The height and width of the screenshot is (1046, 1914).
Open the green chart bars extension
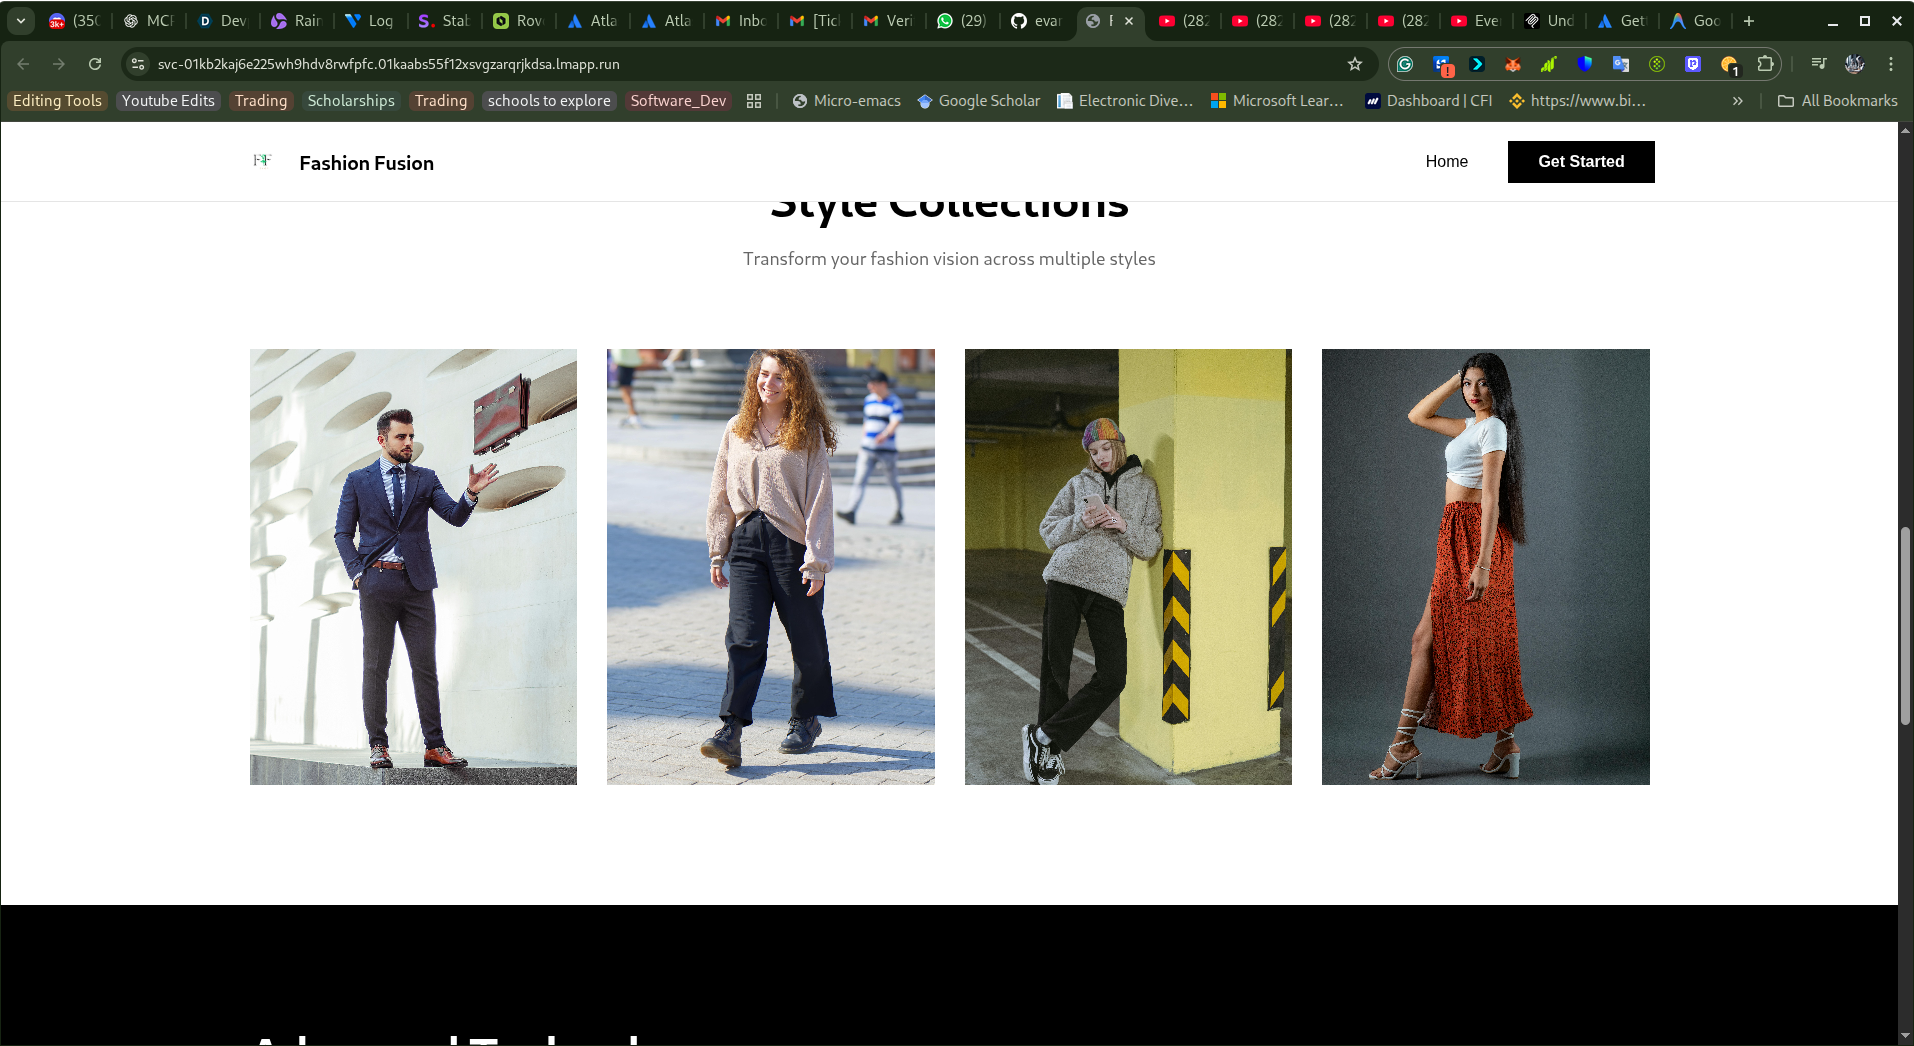1549,64
